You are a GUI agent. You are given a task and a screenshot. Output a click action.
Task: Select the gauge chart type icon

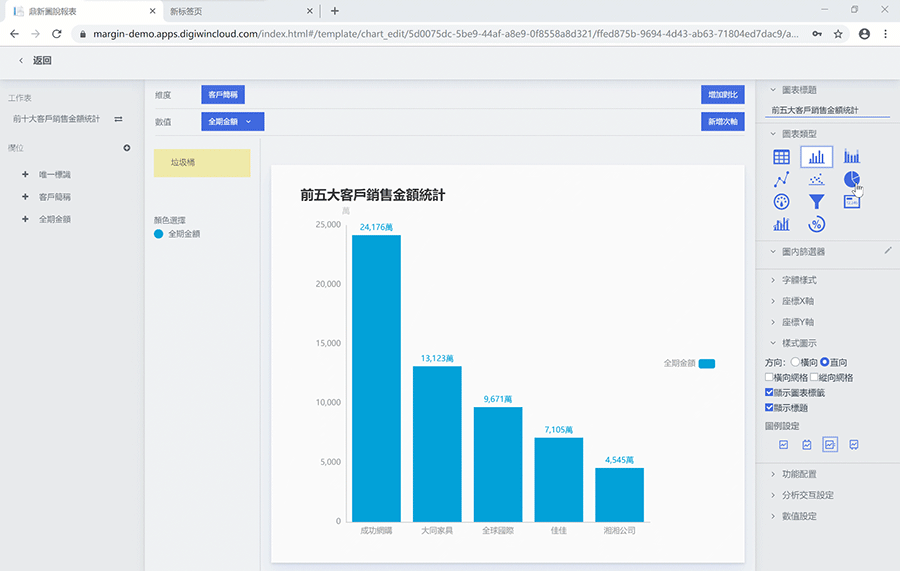(x=782, y=201)
